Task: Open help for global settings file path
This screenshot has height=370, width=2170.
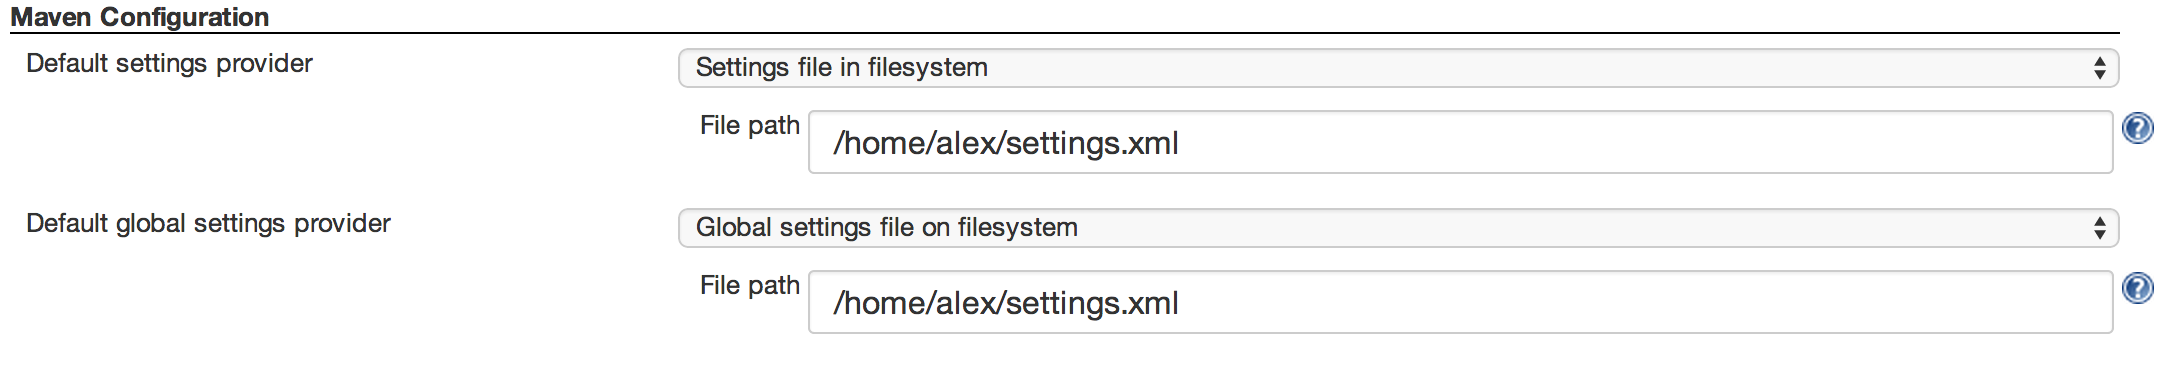Action: tap(2137, 288)
